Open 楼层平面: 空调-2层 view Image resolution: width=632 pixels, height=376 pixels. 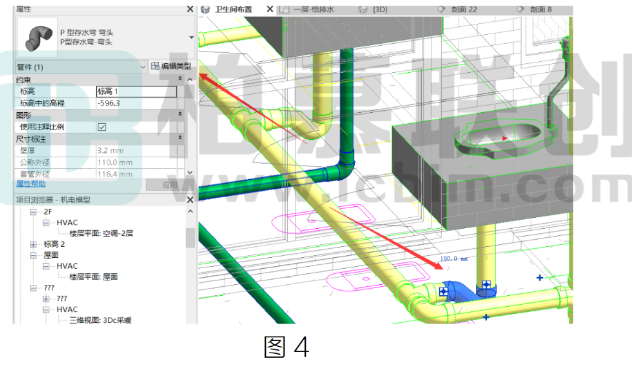(x=101, y=233)
